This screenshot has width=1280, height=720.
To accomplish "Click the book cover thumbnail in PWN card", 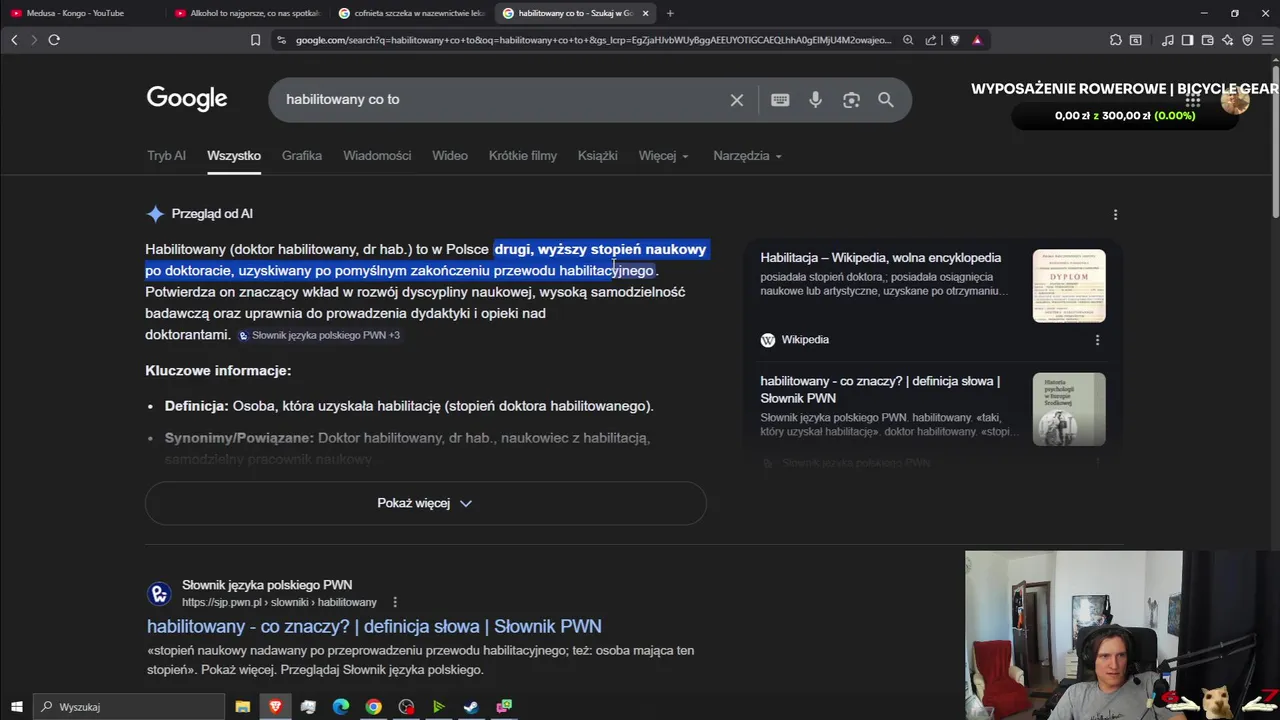I will coord(1069,409).
